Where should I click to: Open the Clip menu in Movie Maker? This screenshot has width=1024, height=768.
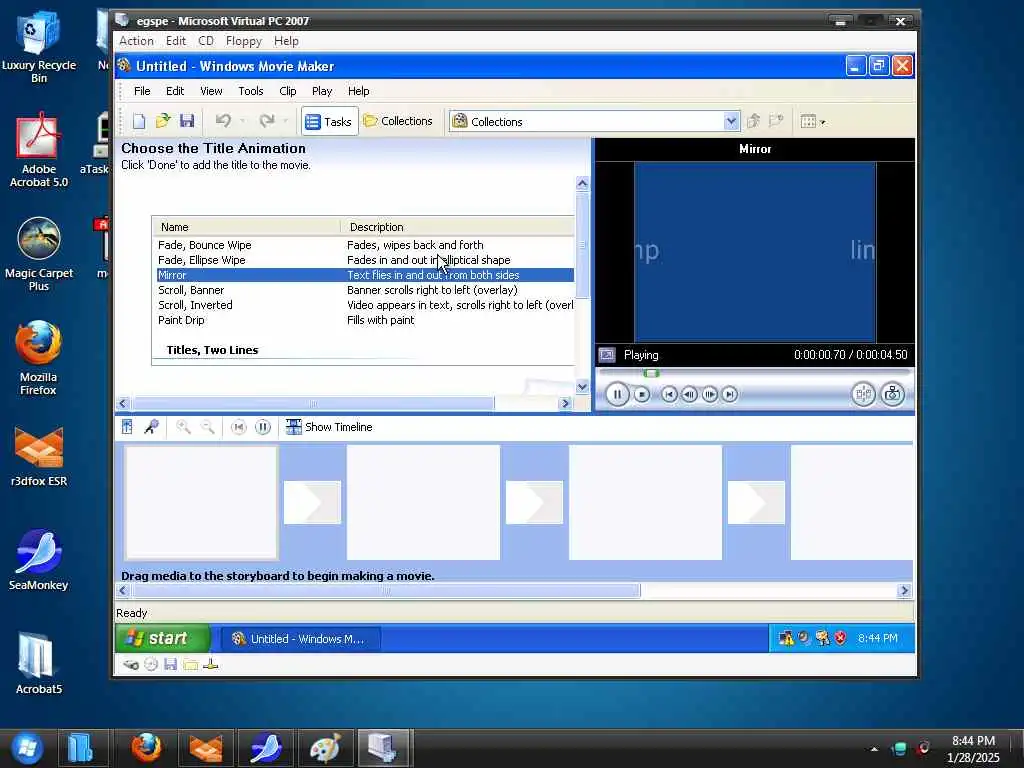[x=288, y=91]
